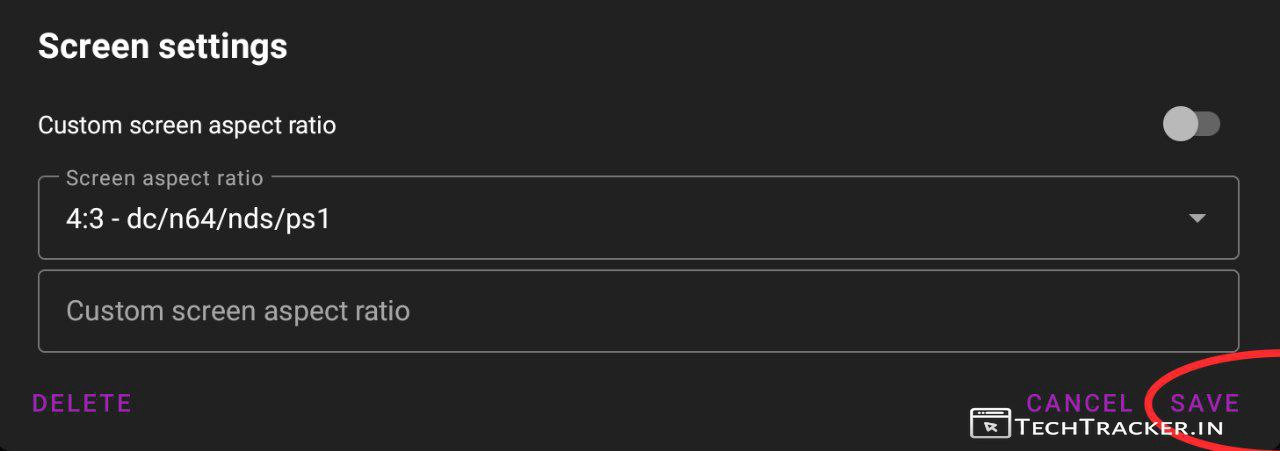
Task: Click the TechTracker browser window logo icon
Action: (x=990, y=424)
